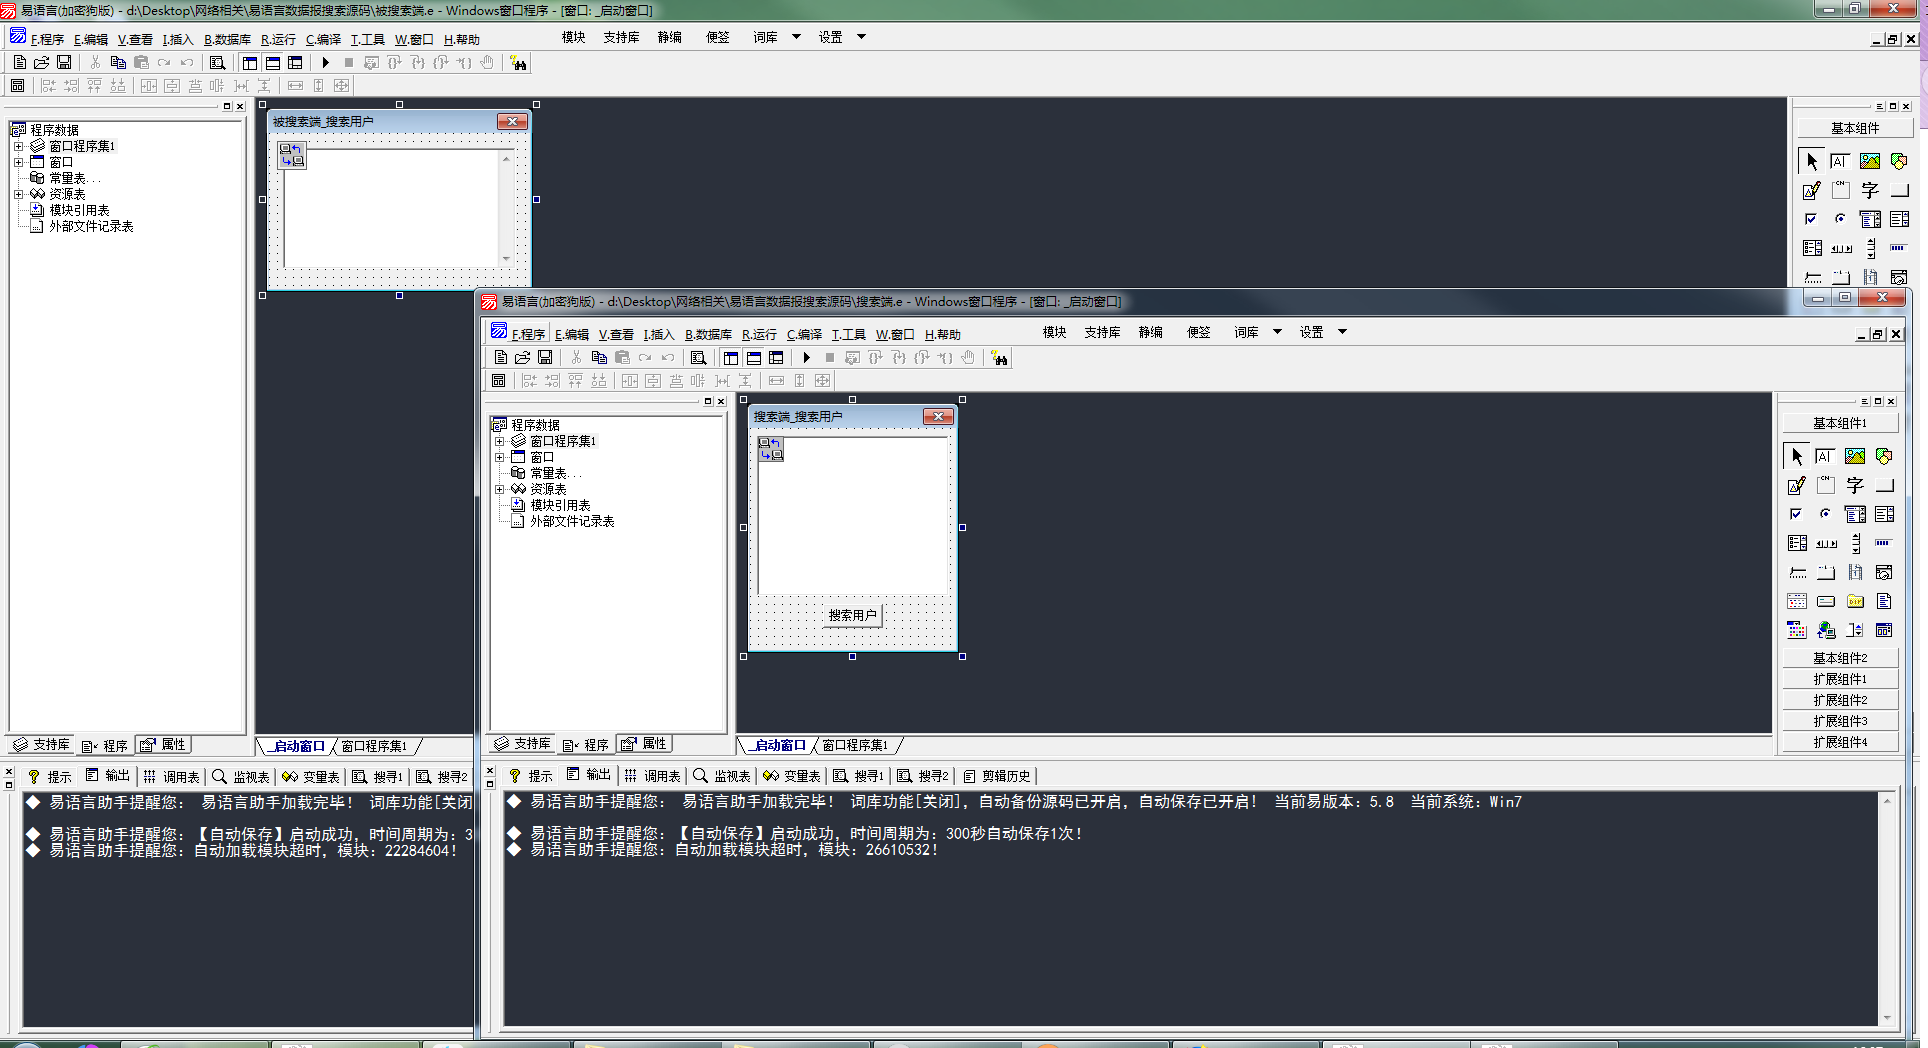
Task: Click Run play arrow in front window toolbar
Action: (x=806, y=358)
